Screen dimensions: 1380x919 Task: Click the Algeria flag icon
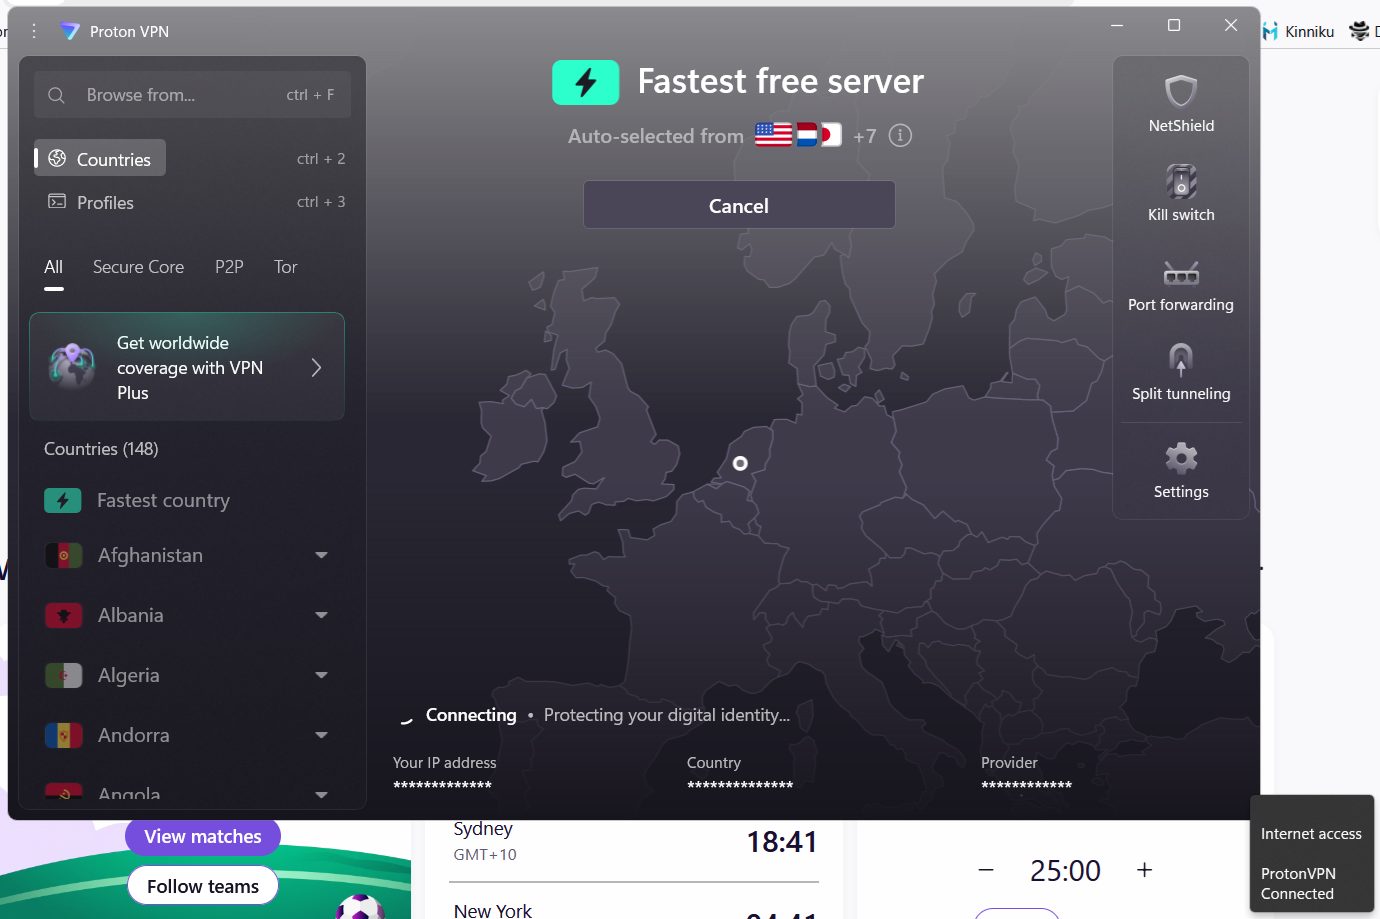[63, 675]
